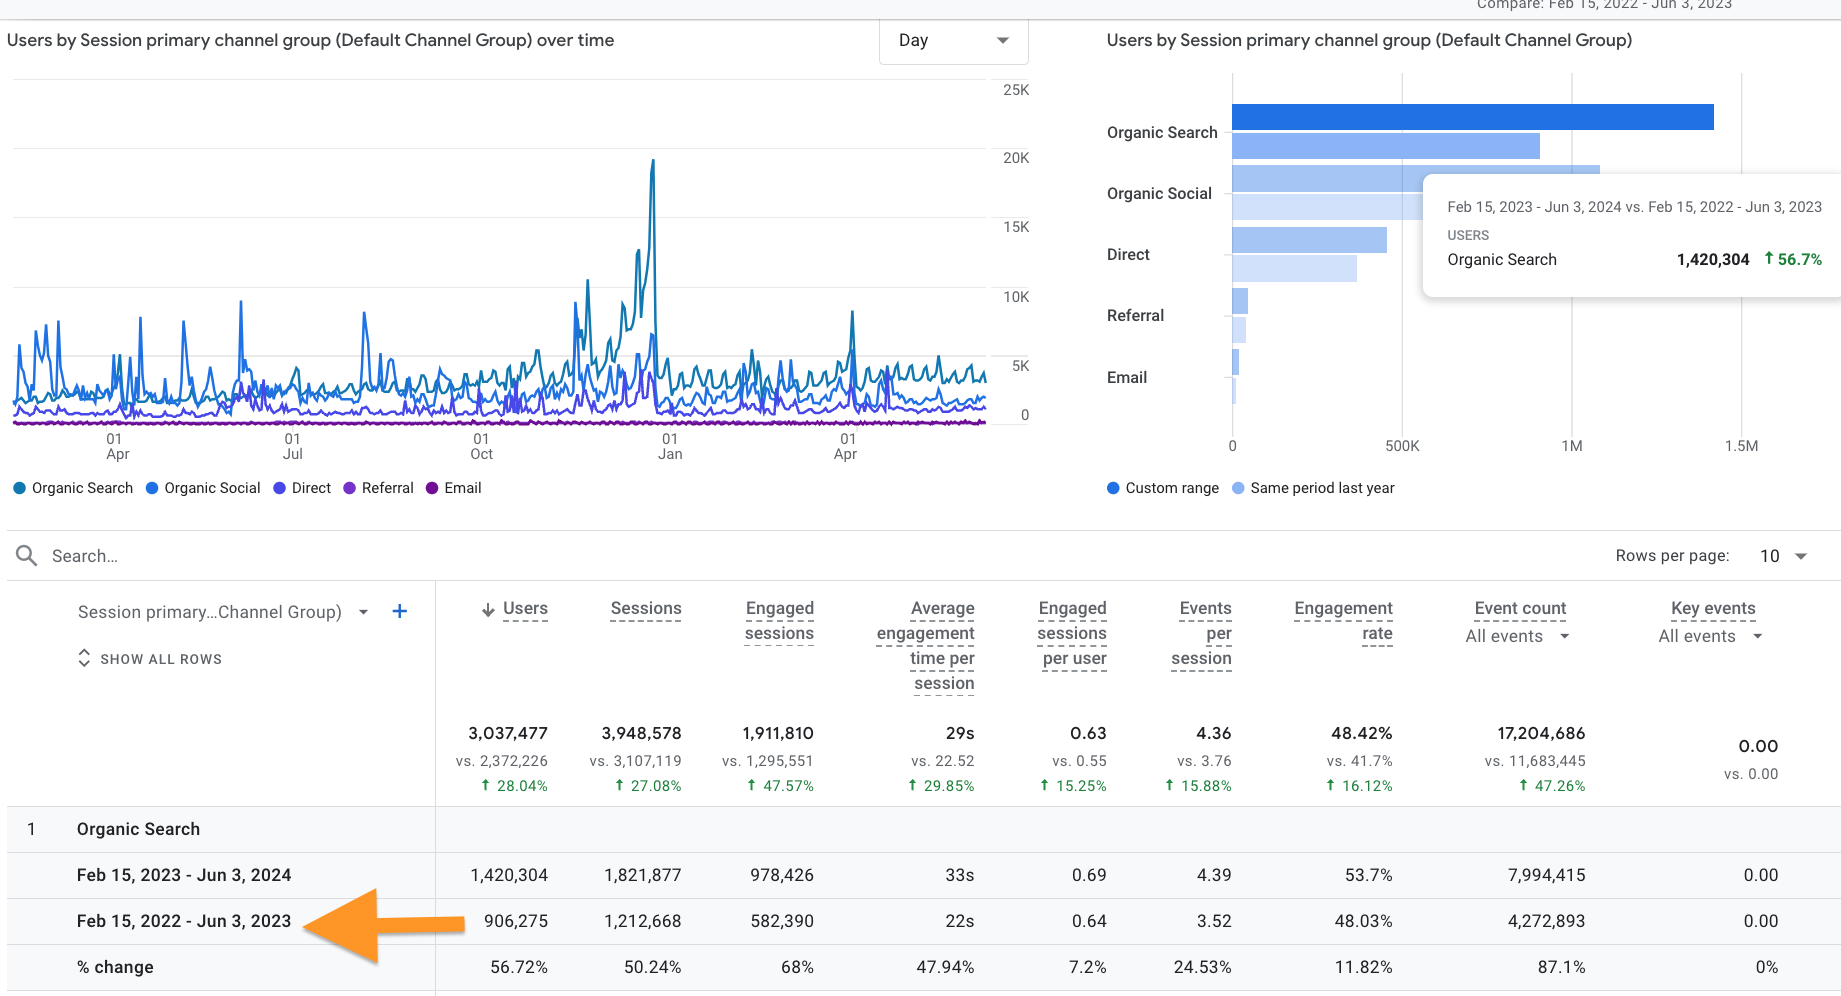Open the Rows per page dropdown
The width and height of the screenshot is (1841, 996).
click(x=1783, y=556)
